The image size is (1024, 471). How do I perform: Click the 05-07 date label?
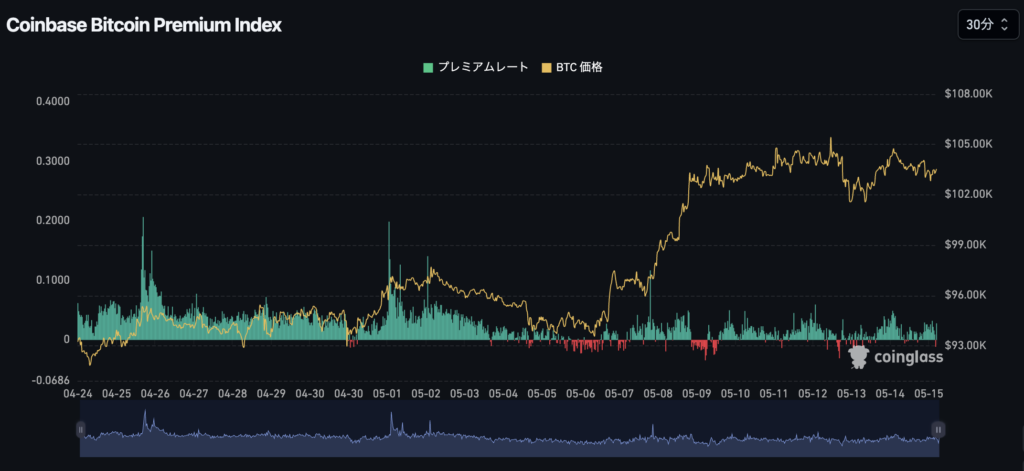[x=618, y=394]
